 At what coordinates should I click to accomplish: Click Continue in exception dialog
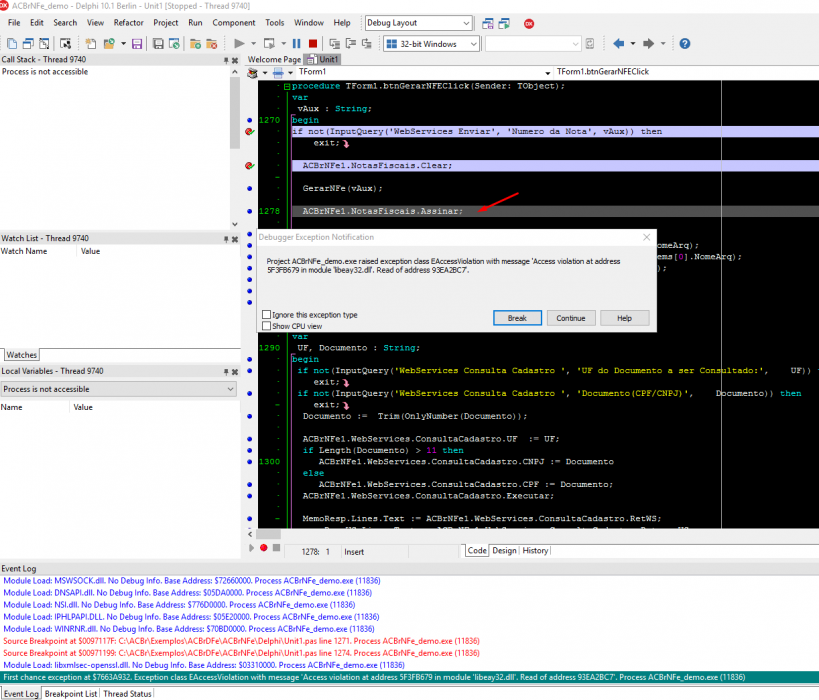pos(571,318)
